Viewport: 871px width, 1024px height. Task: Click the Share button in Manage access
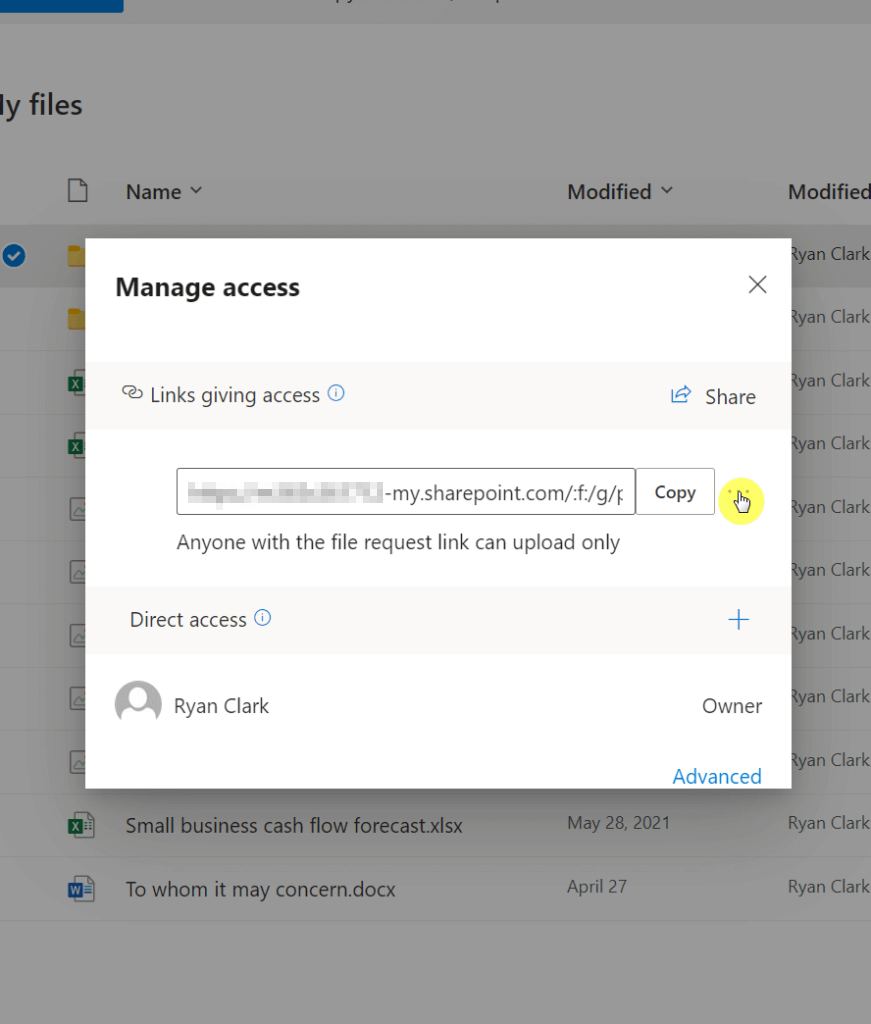tap(714, 396)
